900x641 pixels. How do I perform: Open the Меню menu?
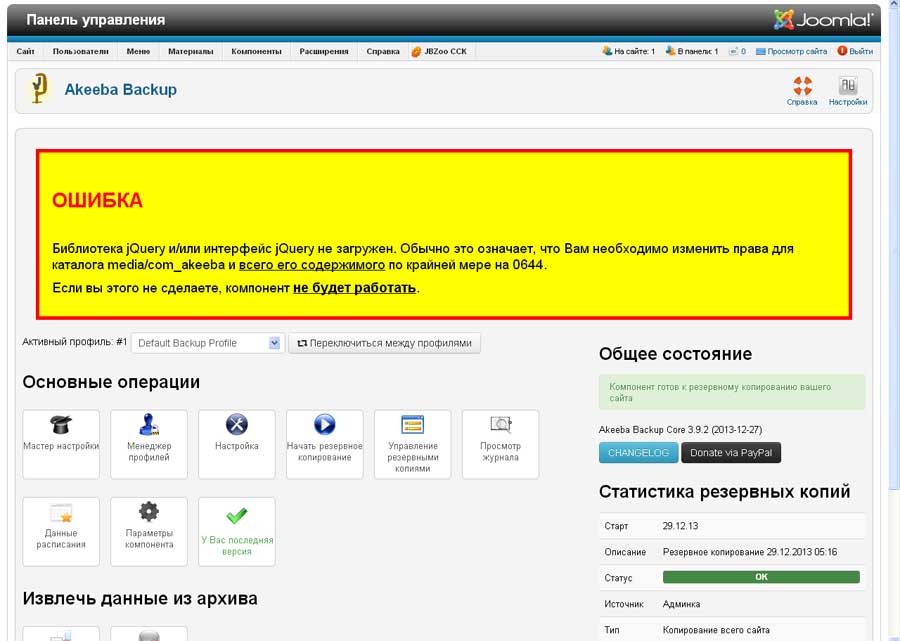click(138, 51)
